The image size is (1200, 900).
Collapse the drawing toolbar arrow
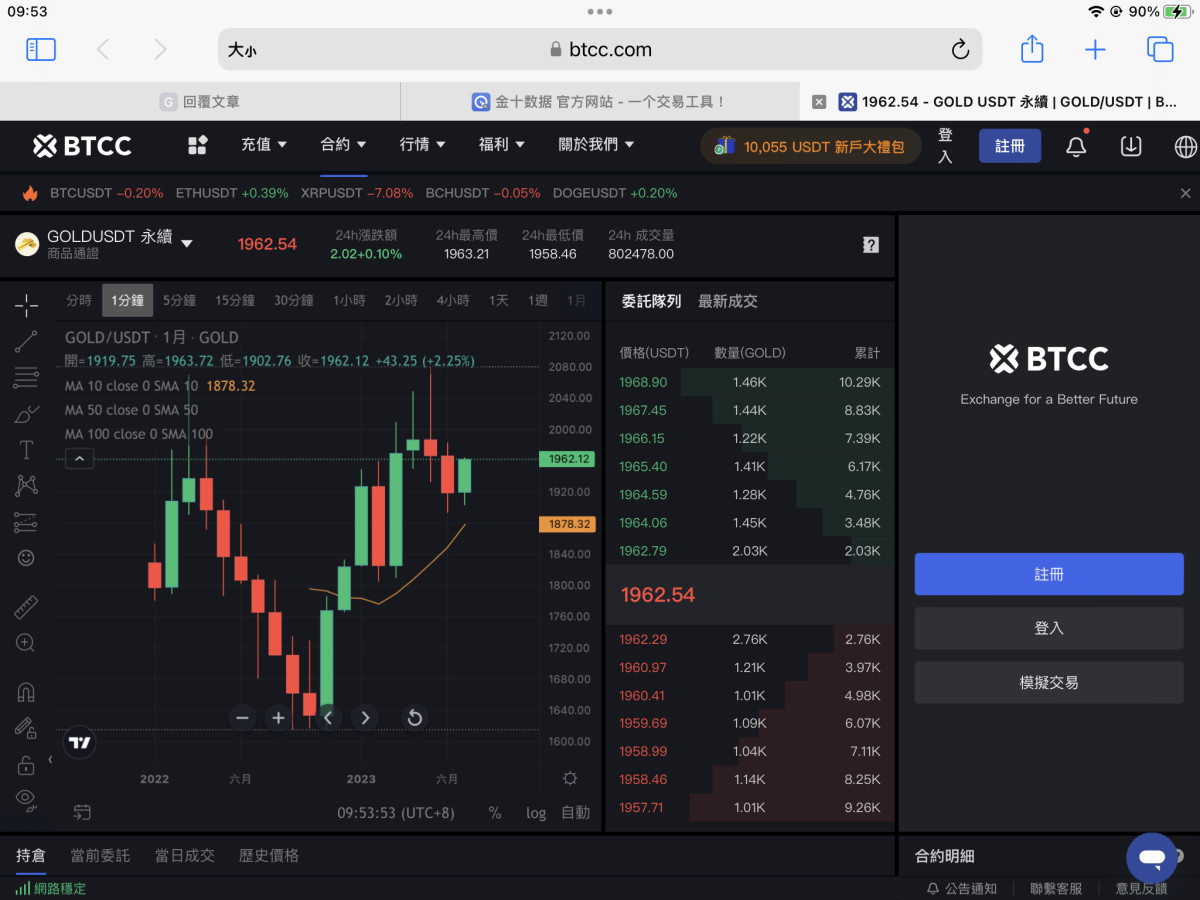tap(50, 760)
